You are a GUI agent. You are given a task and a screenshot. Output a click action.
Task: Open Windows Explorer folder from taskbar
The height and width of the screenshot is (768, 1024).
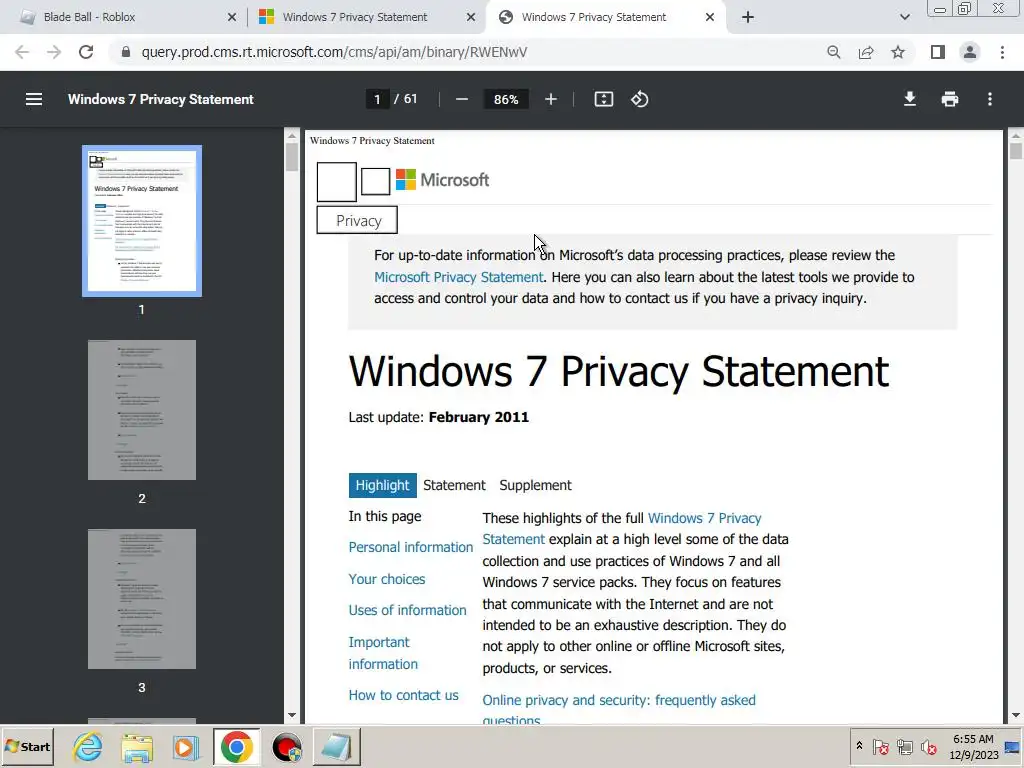point(136,747)
